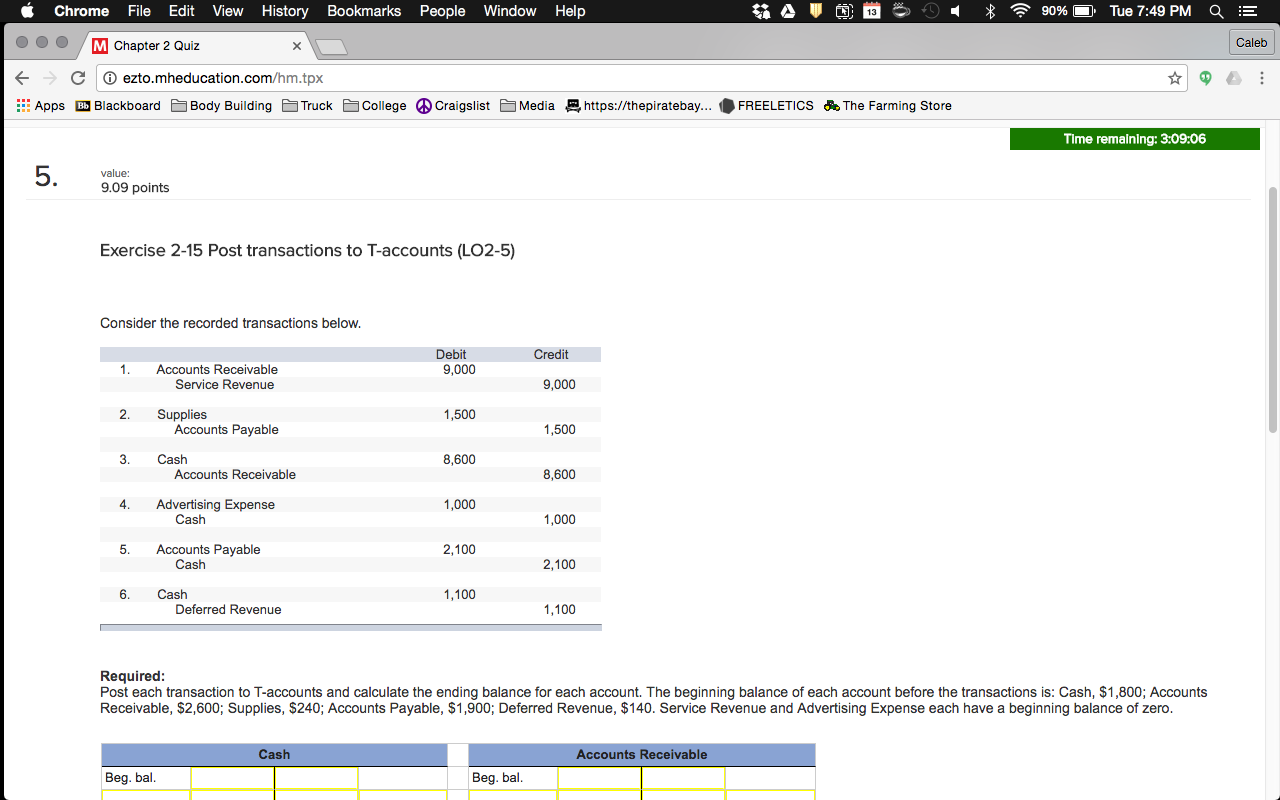This screenshot has height=800, width=1280.
Task: Open the Apps shortcut in bookmarks bar
Action: [x=40, y=106]
